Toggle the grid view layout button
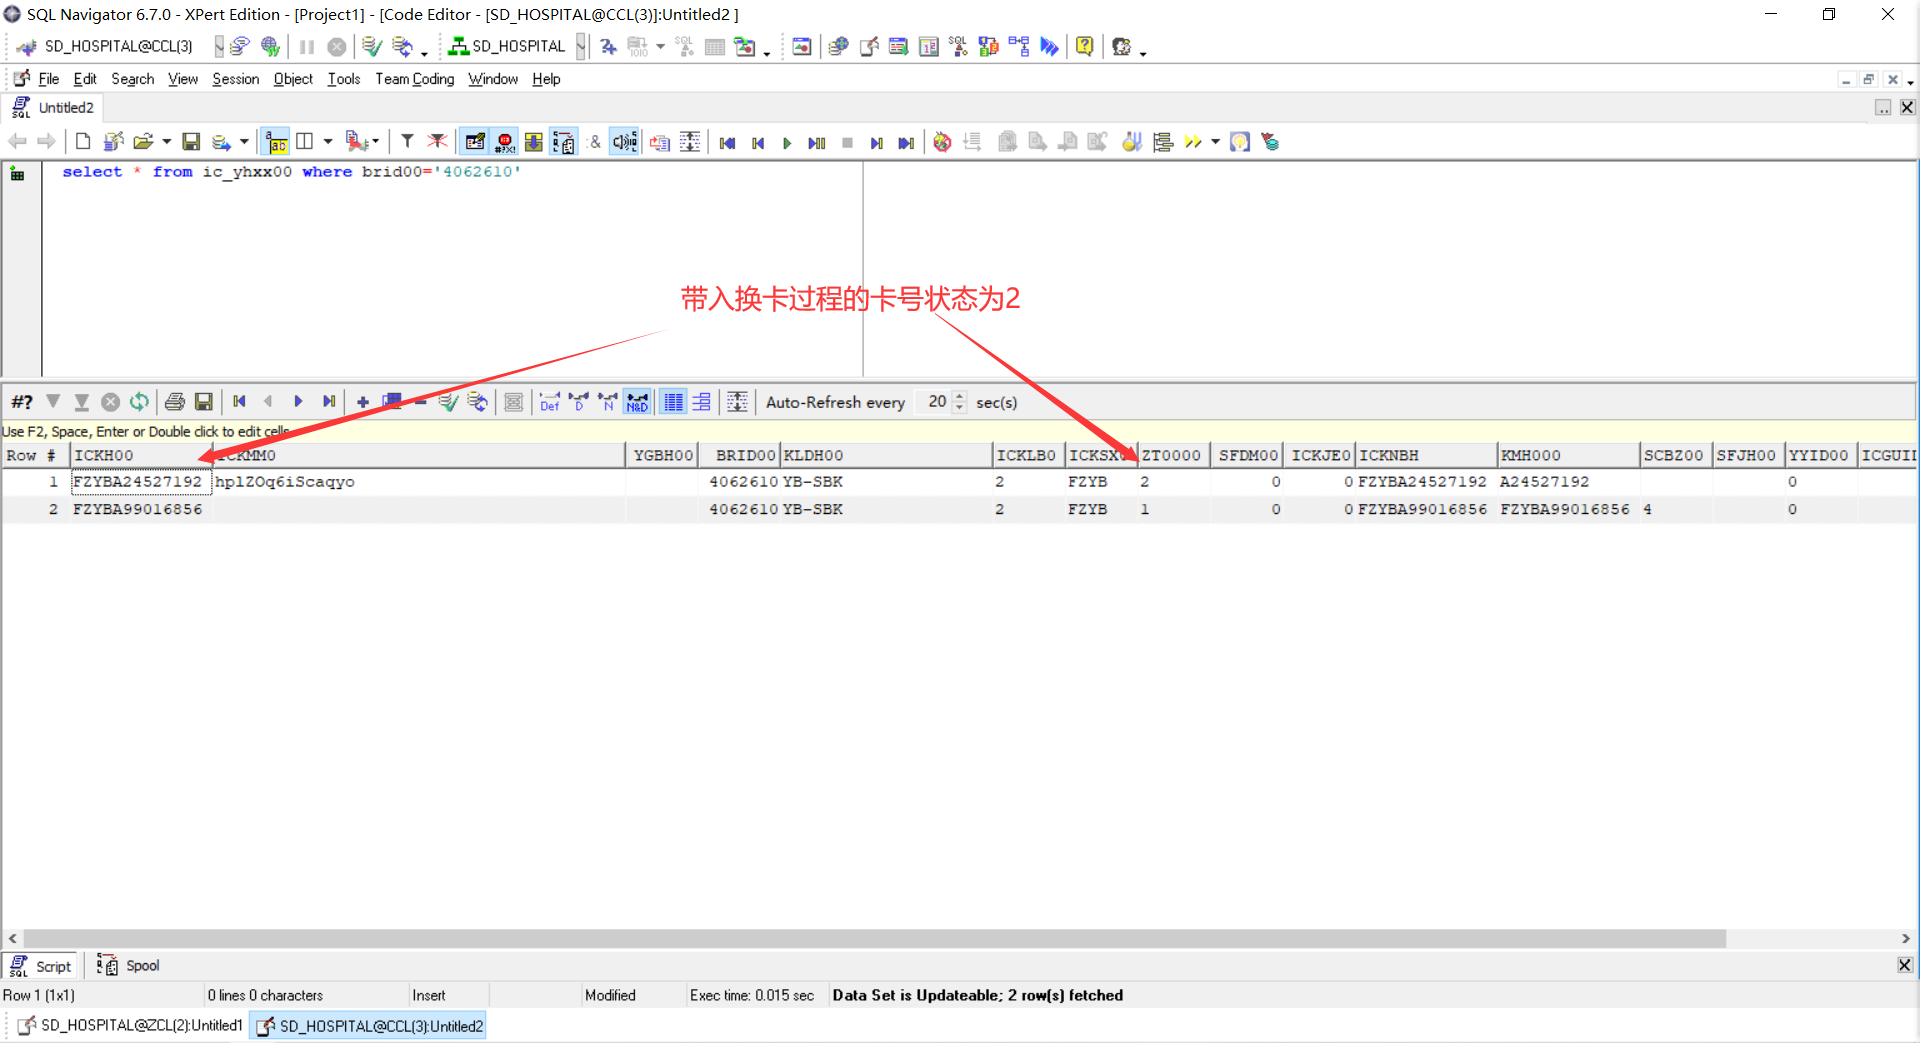Image resolution: width=1920 pixels, height=1043 pixels. (674, 402)
